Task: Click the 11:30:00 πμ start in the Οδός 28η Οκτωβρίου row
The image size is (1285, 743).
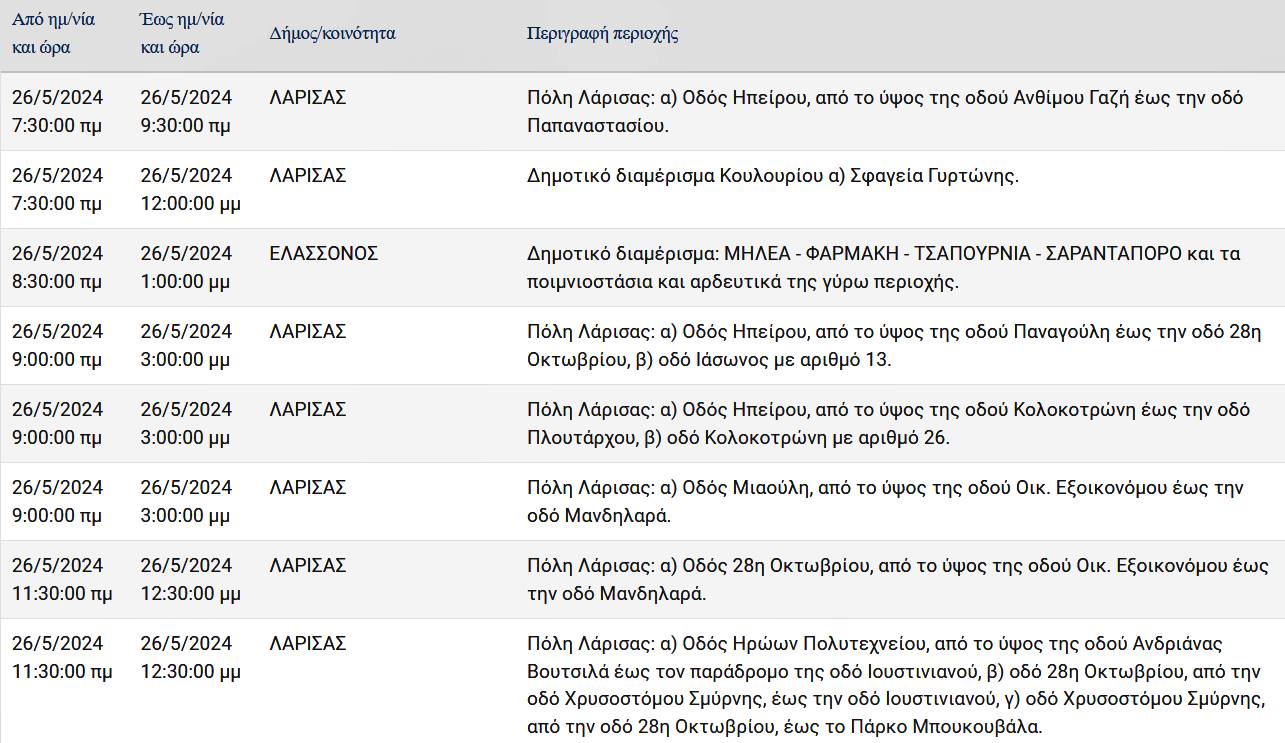Action: tap(62, 579)
